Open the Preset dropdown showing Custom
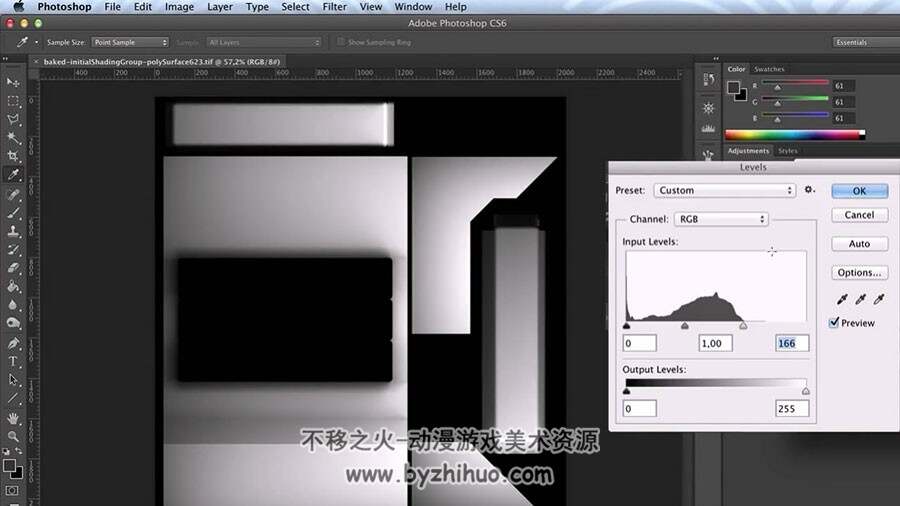 (x=724, y=190)
